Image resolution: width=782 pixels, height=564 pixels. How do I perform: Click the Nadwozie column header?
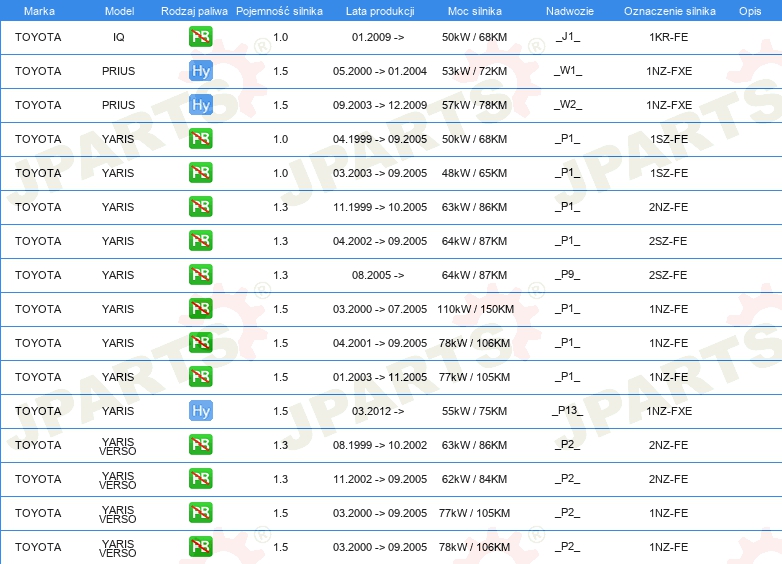click(x=570, y=11)
